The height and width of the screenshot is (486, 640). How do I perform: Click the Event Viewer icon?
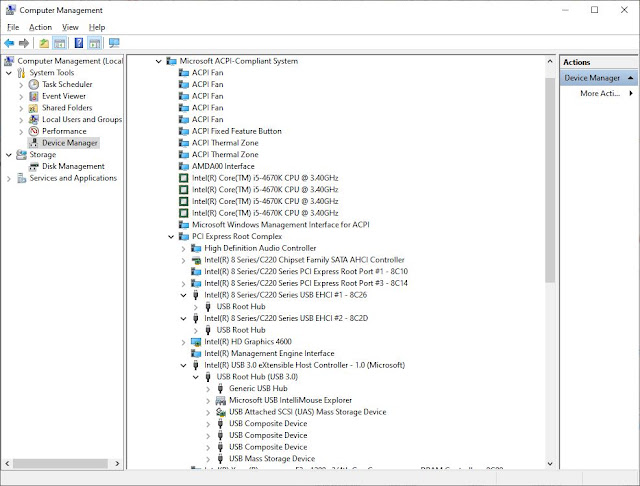coord(33,96)
